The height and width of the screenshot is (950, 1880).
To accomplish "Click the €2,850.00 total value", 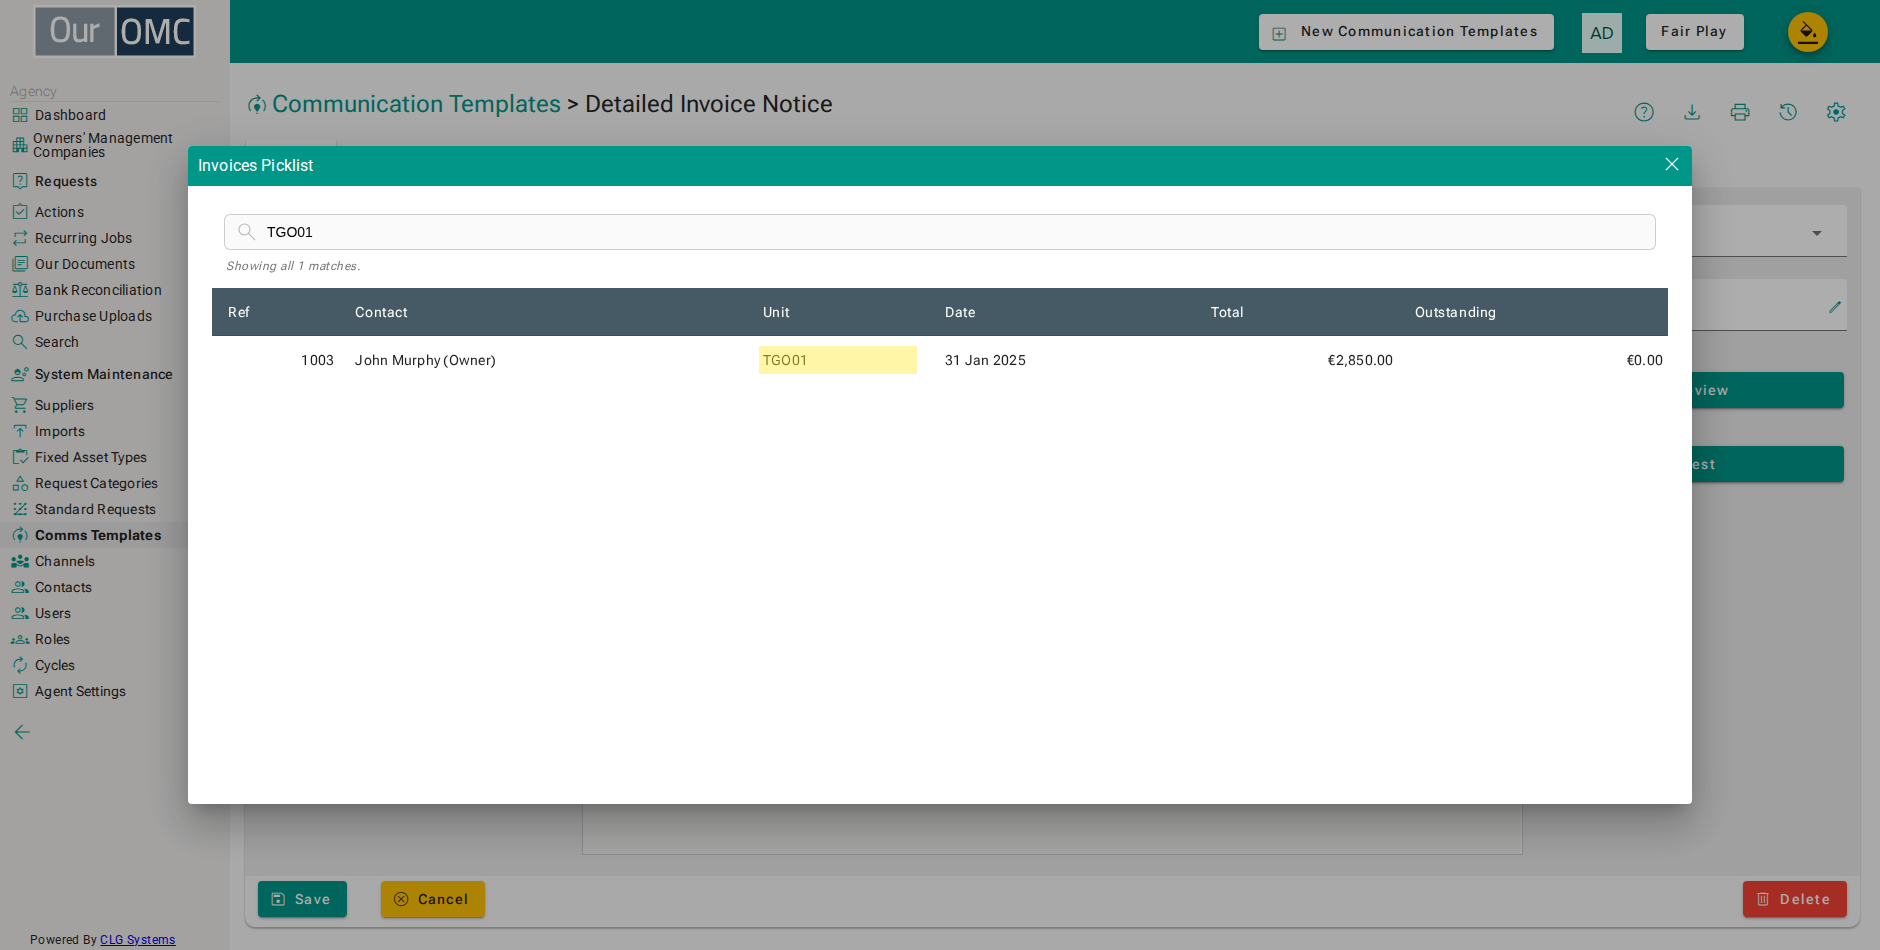I will [x=1360, y=360].
